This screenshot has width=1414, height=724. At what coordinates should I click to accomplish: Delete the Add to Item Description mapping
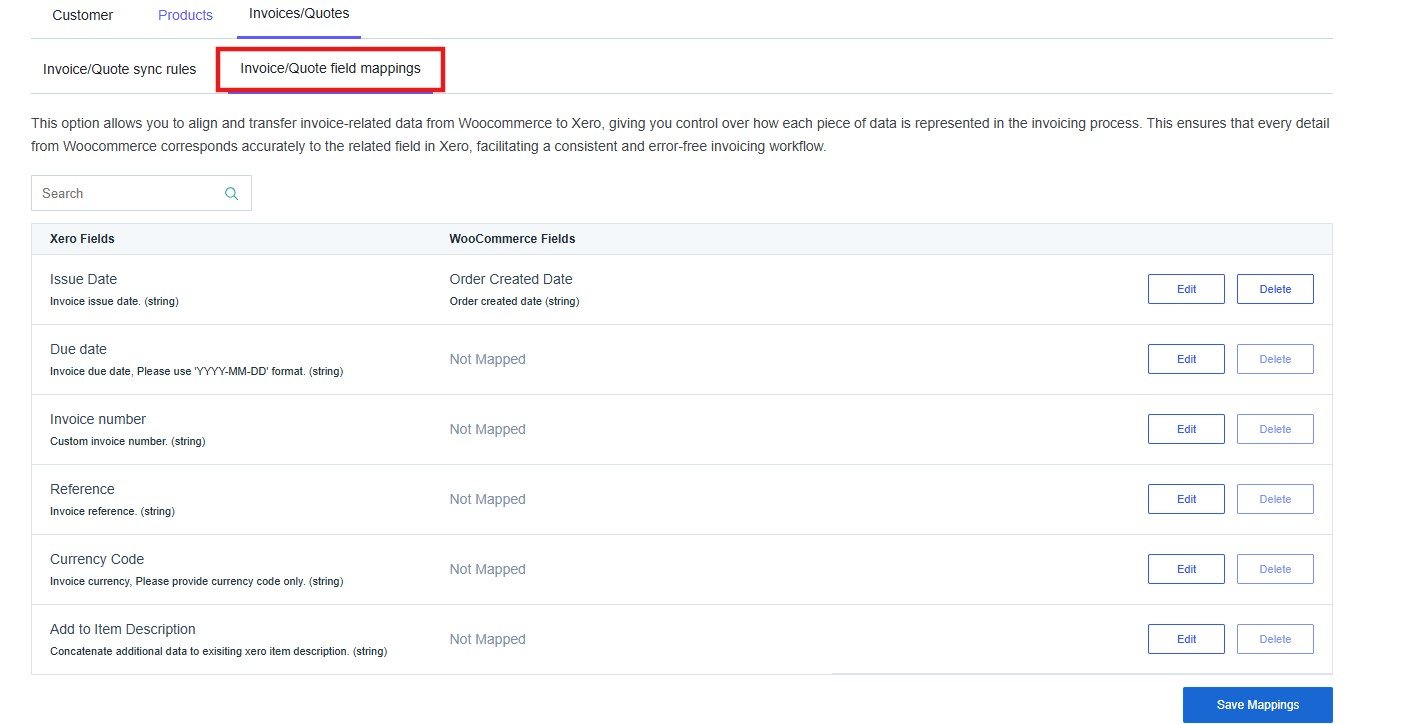pos(1275,639)
